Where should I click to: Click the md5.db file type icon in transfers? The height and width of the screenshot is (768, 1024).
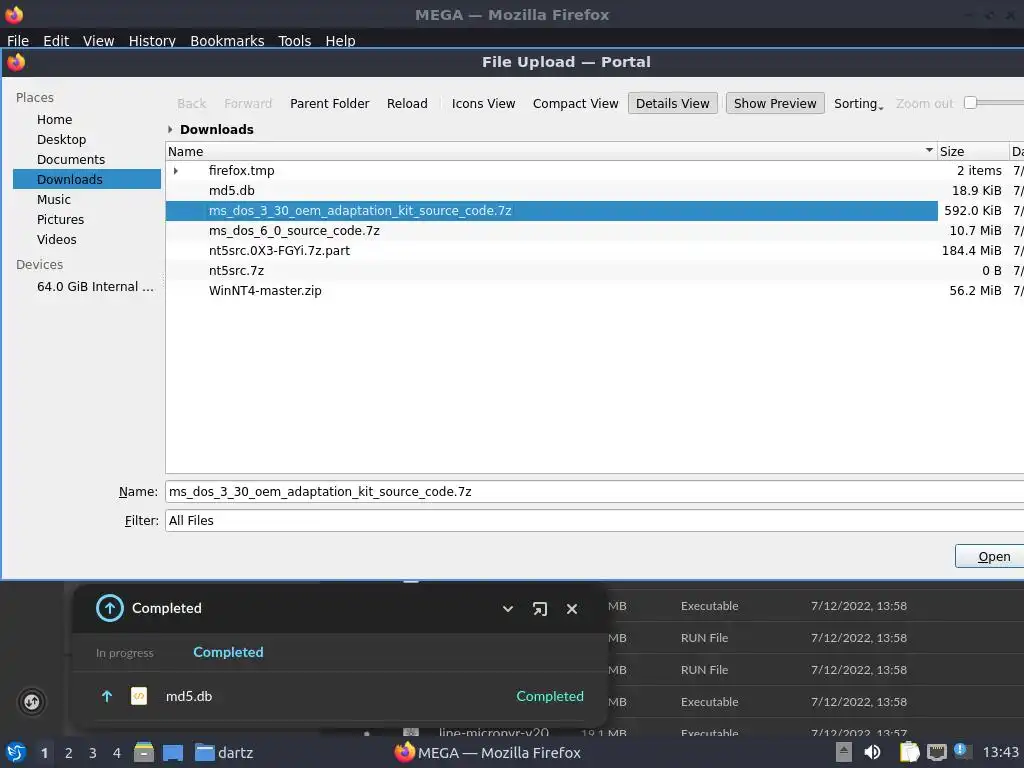[x=139, y=696]
